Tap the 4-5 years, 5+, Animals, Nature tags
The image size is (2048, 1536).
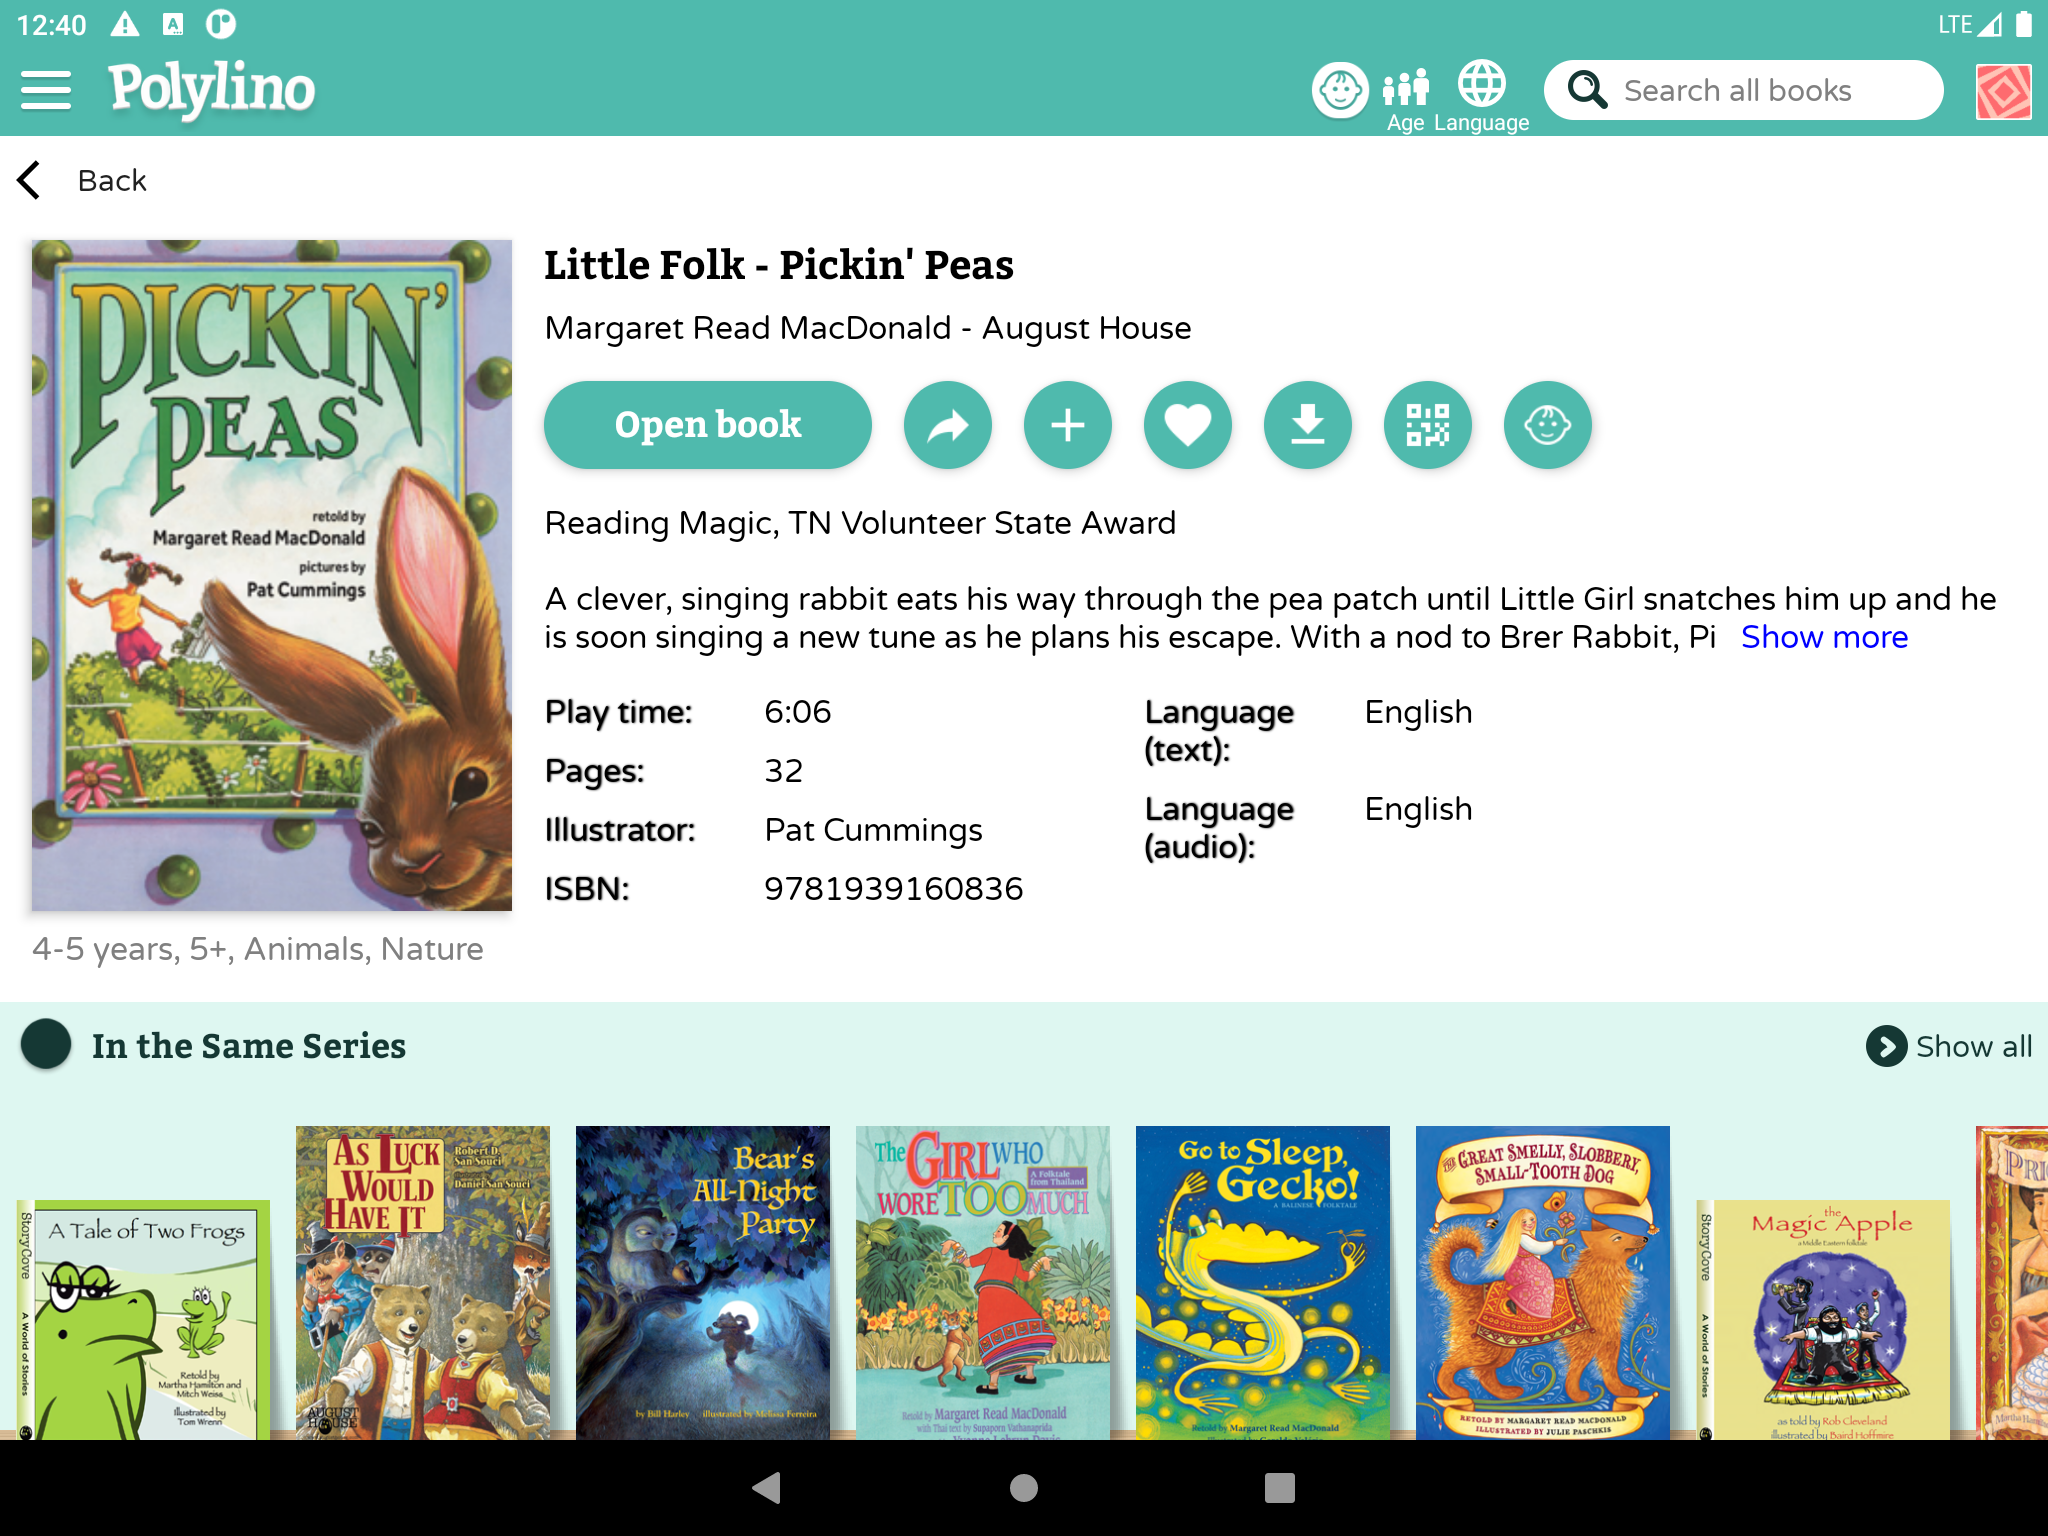(x=258, y=949)
